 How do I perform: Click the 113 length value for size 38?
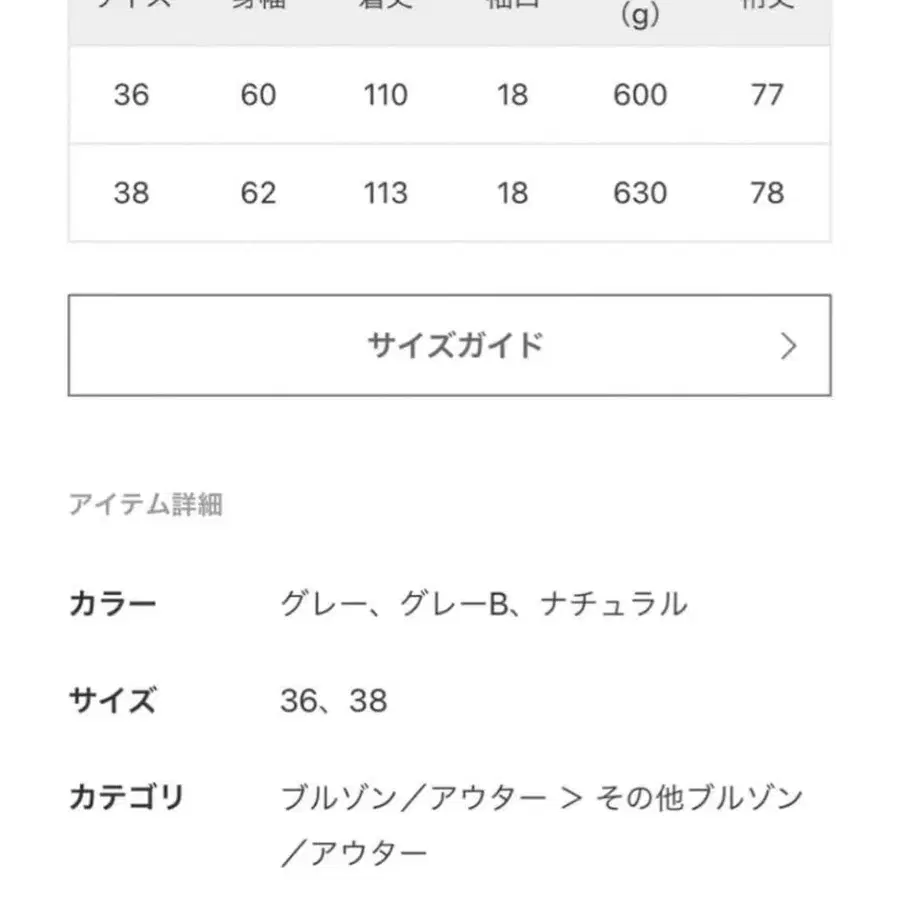385,194
